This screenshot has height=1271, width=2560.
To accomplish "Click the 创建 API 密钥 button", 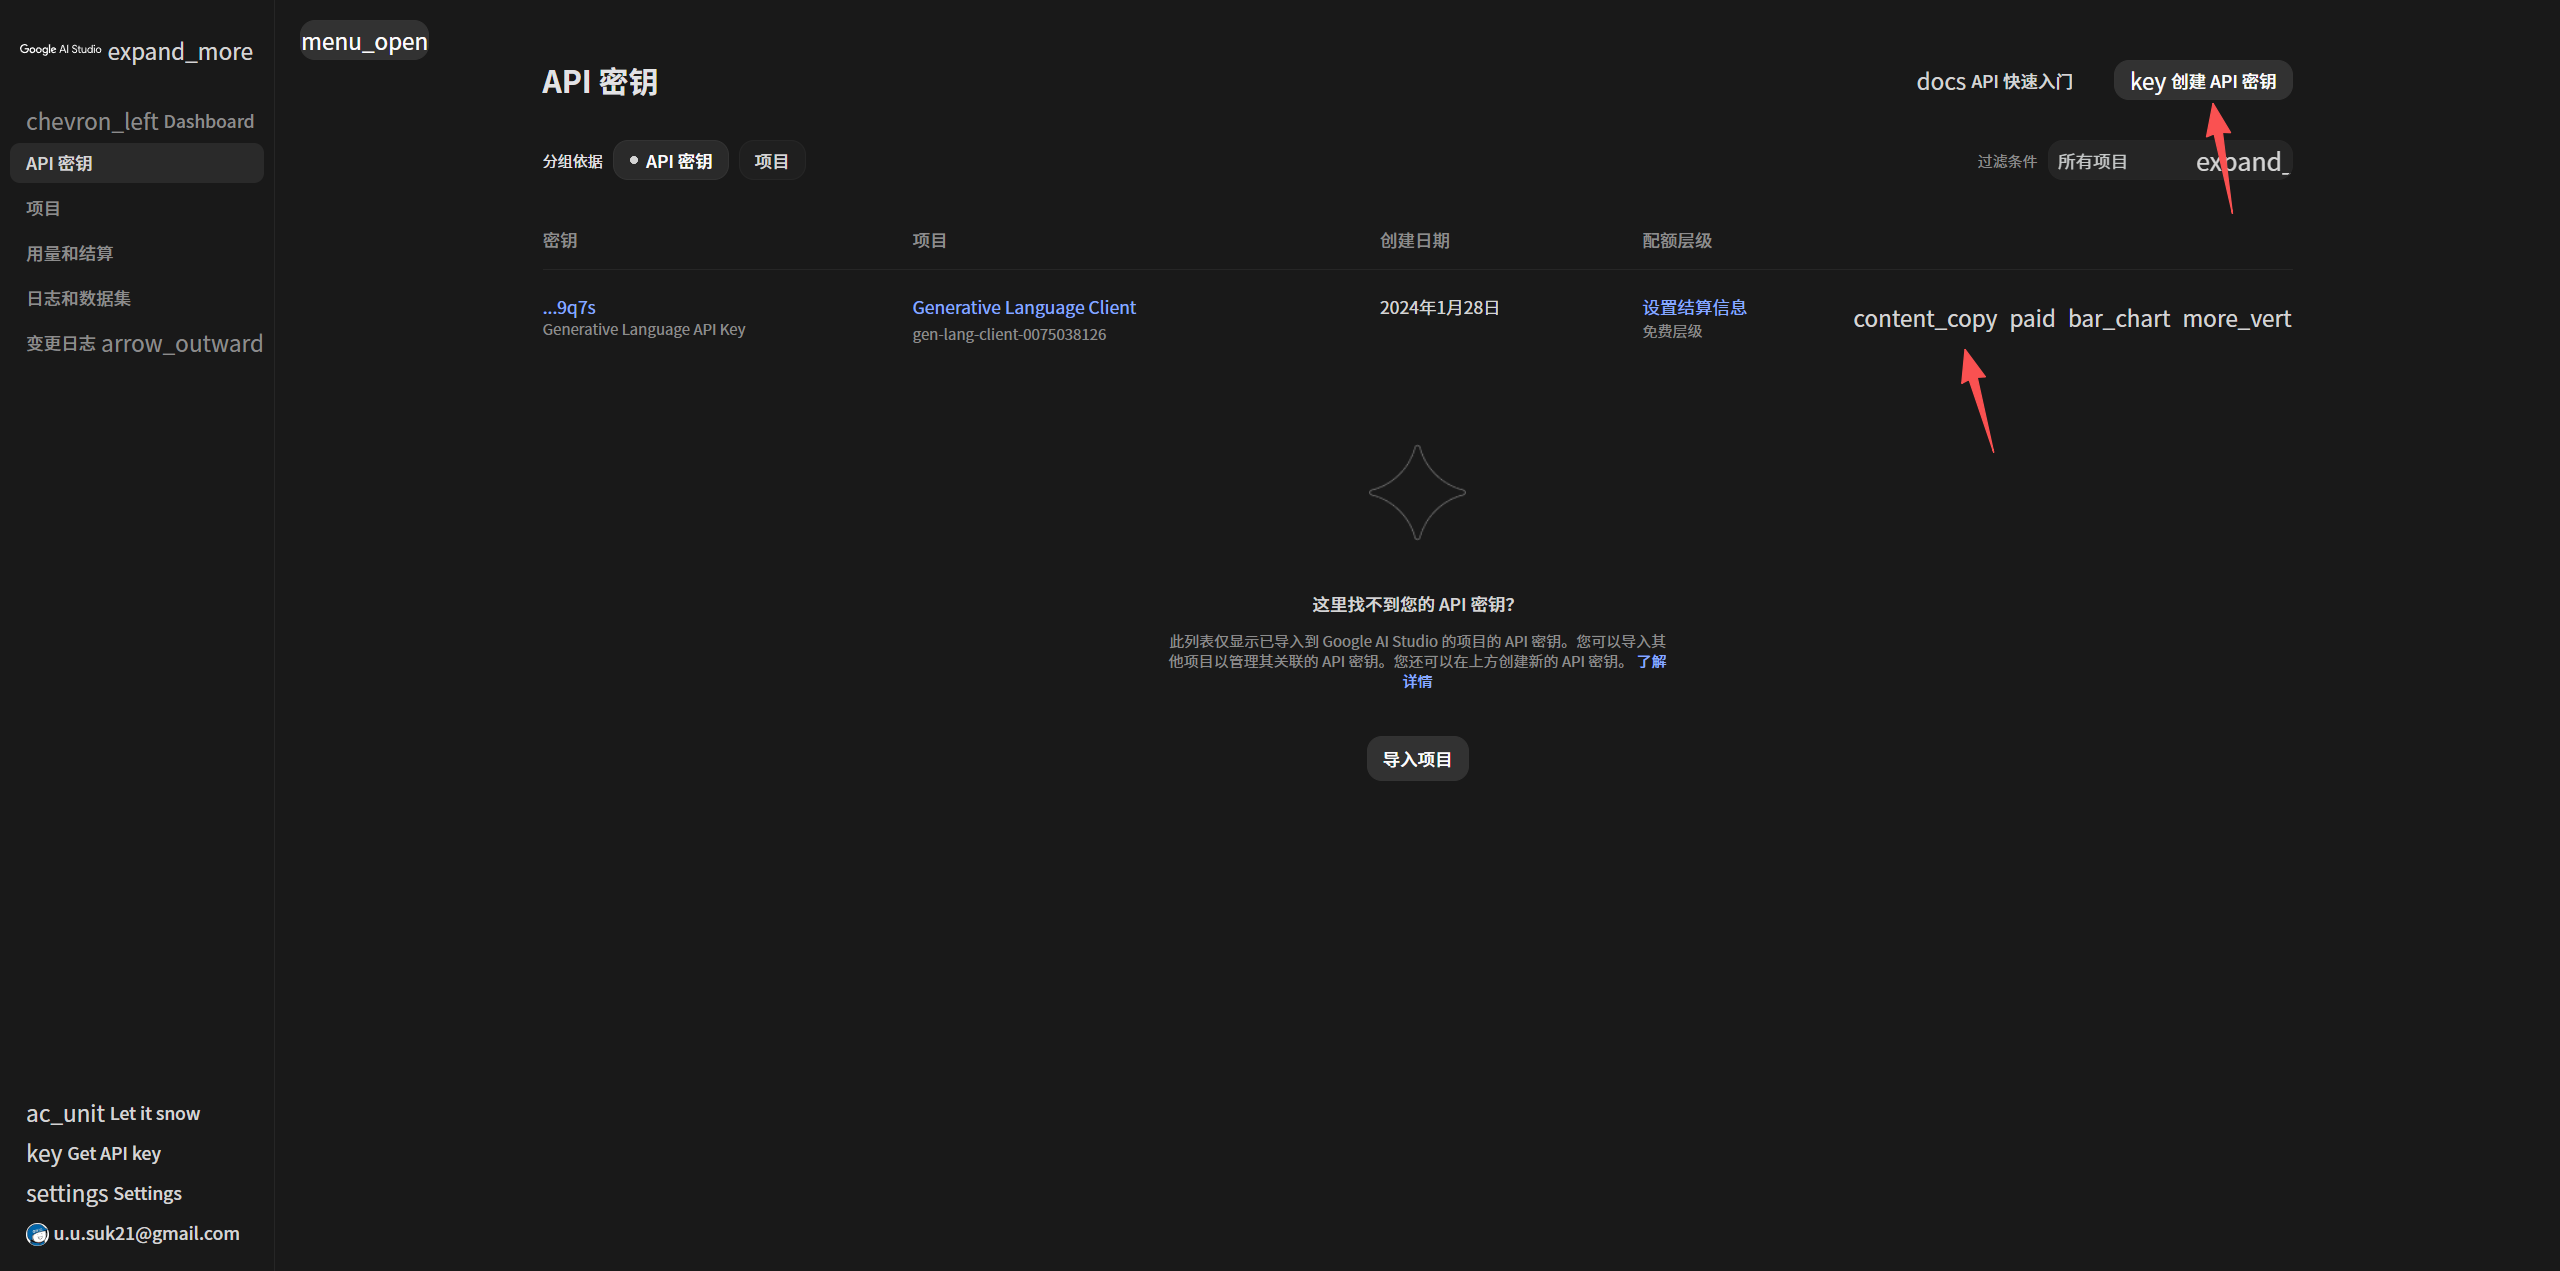I will [x=2203, y=81].
